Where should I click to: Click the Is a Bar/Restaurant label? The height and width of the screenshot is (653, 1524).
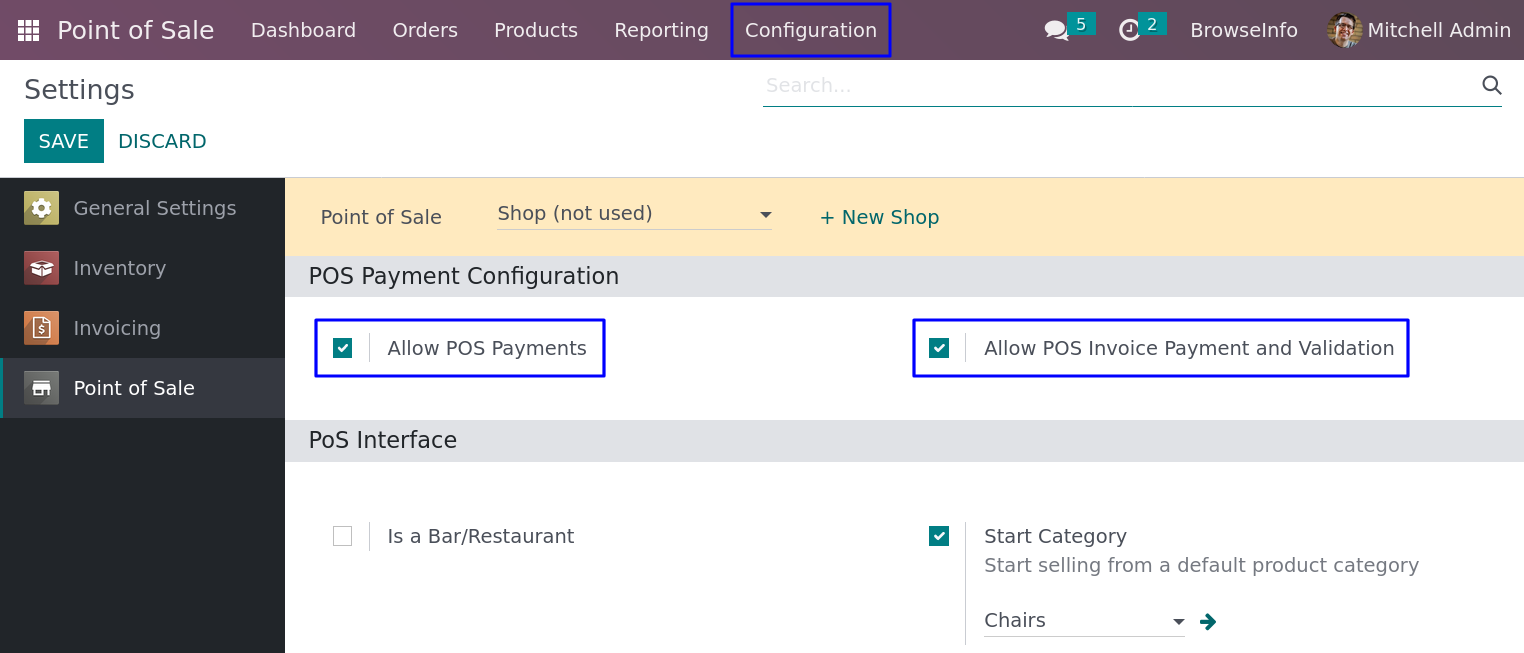481,536
